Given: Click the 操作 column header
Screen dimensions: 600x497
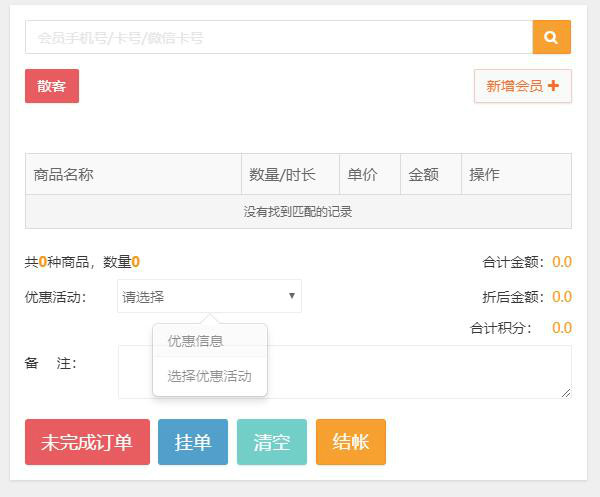Looking at the screenshot, I should pyautogui.click(x=516, y=174).
